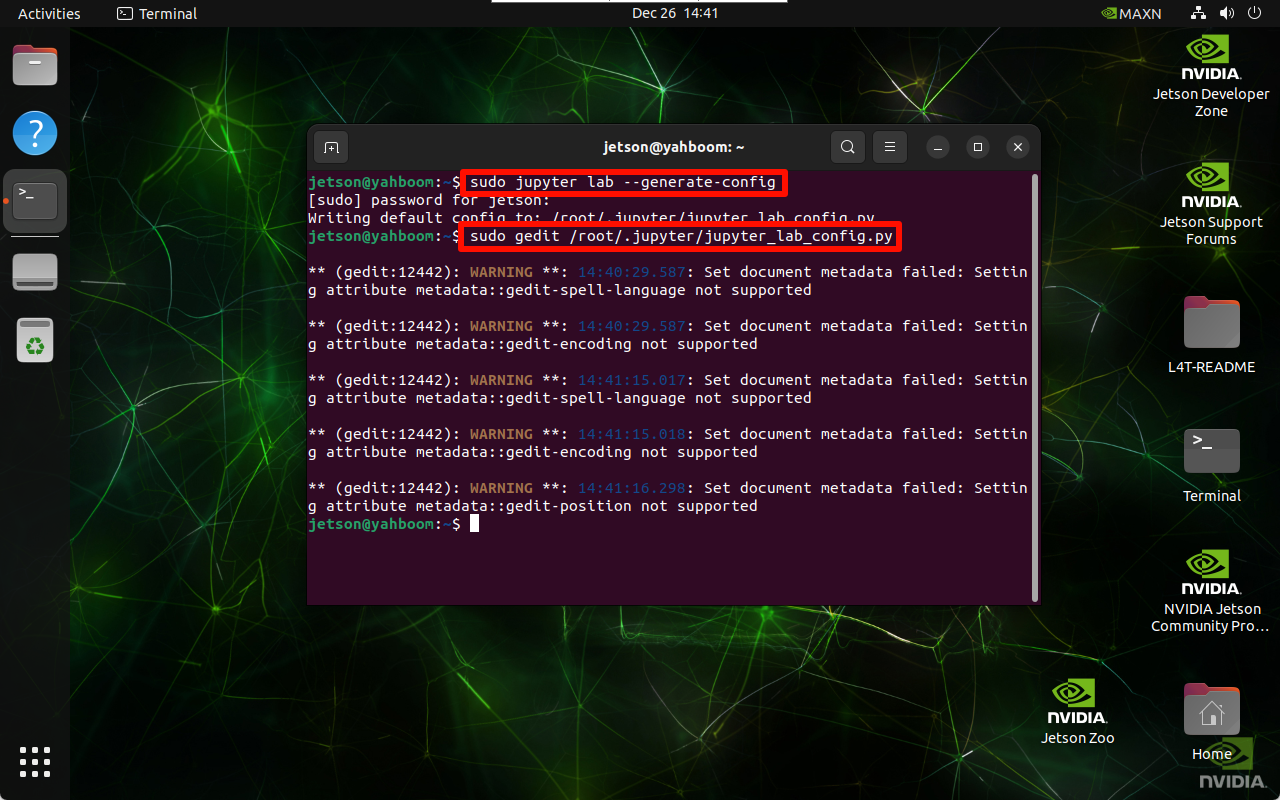This screenshot has height=800, width=1280.
Task: Open the Help icon in dock
Action: 35,133
